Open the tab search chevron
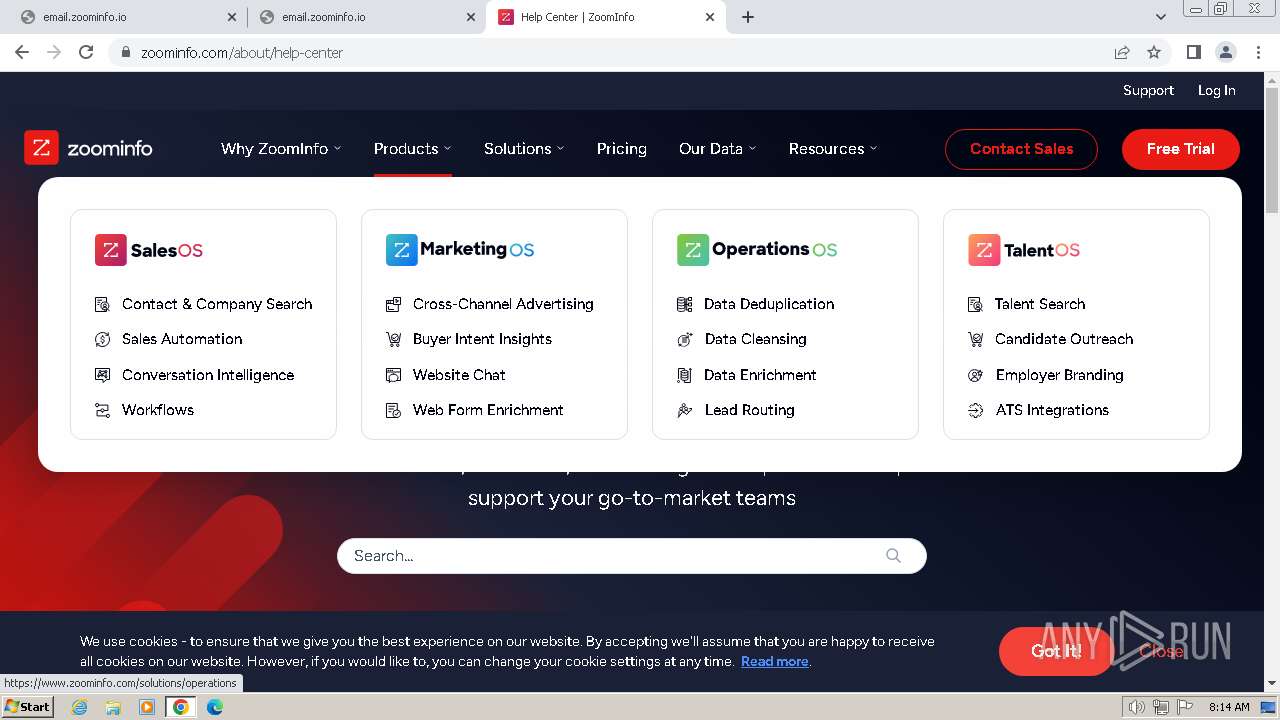Screen dimensions: 1280x720 [x=1160, y=17]
